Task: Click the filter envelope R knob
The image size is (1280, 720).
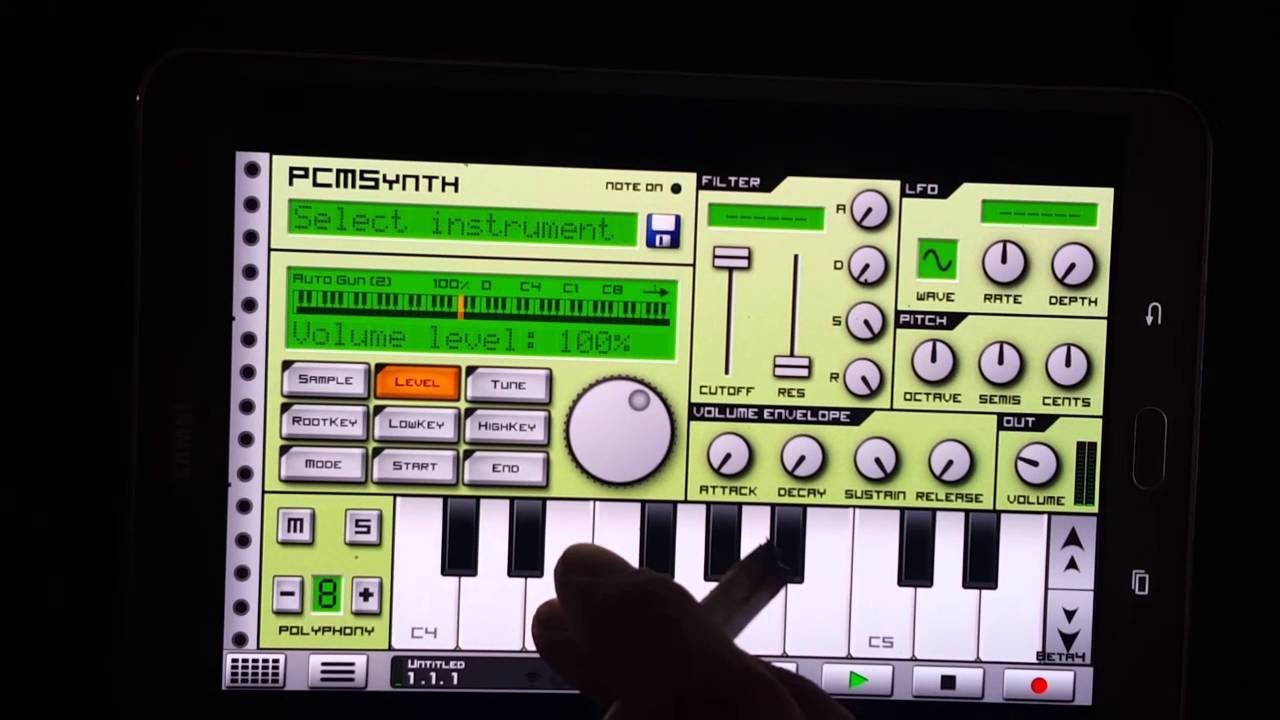Action: (862, 378)
